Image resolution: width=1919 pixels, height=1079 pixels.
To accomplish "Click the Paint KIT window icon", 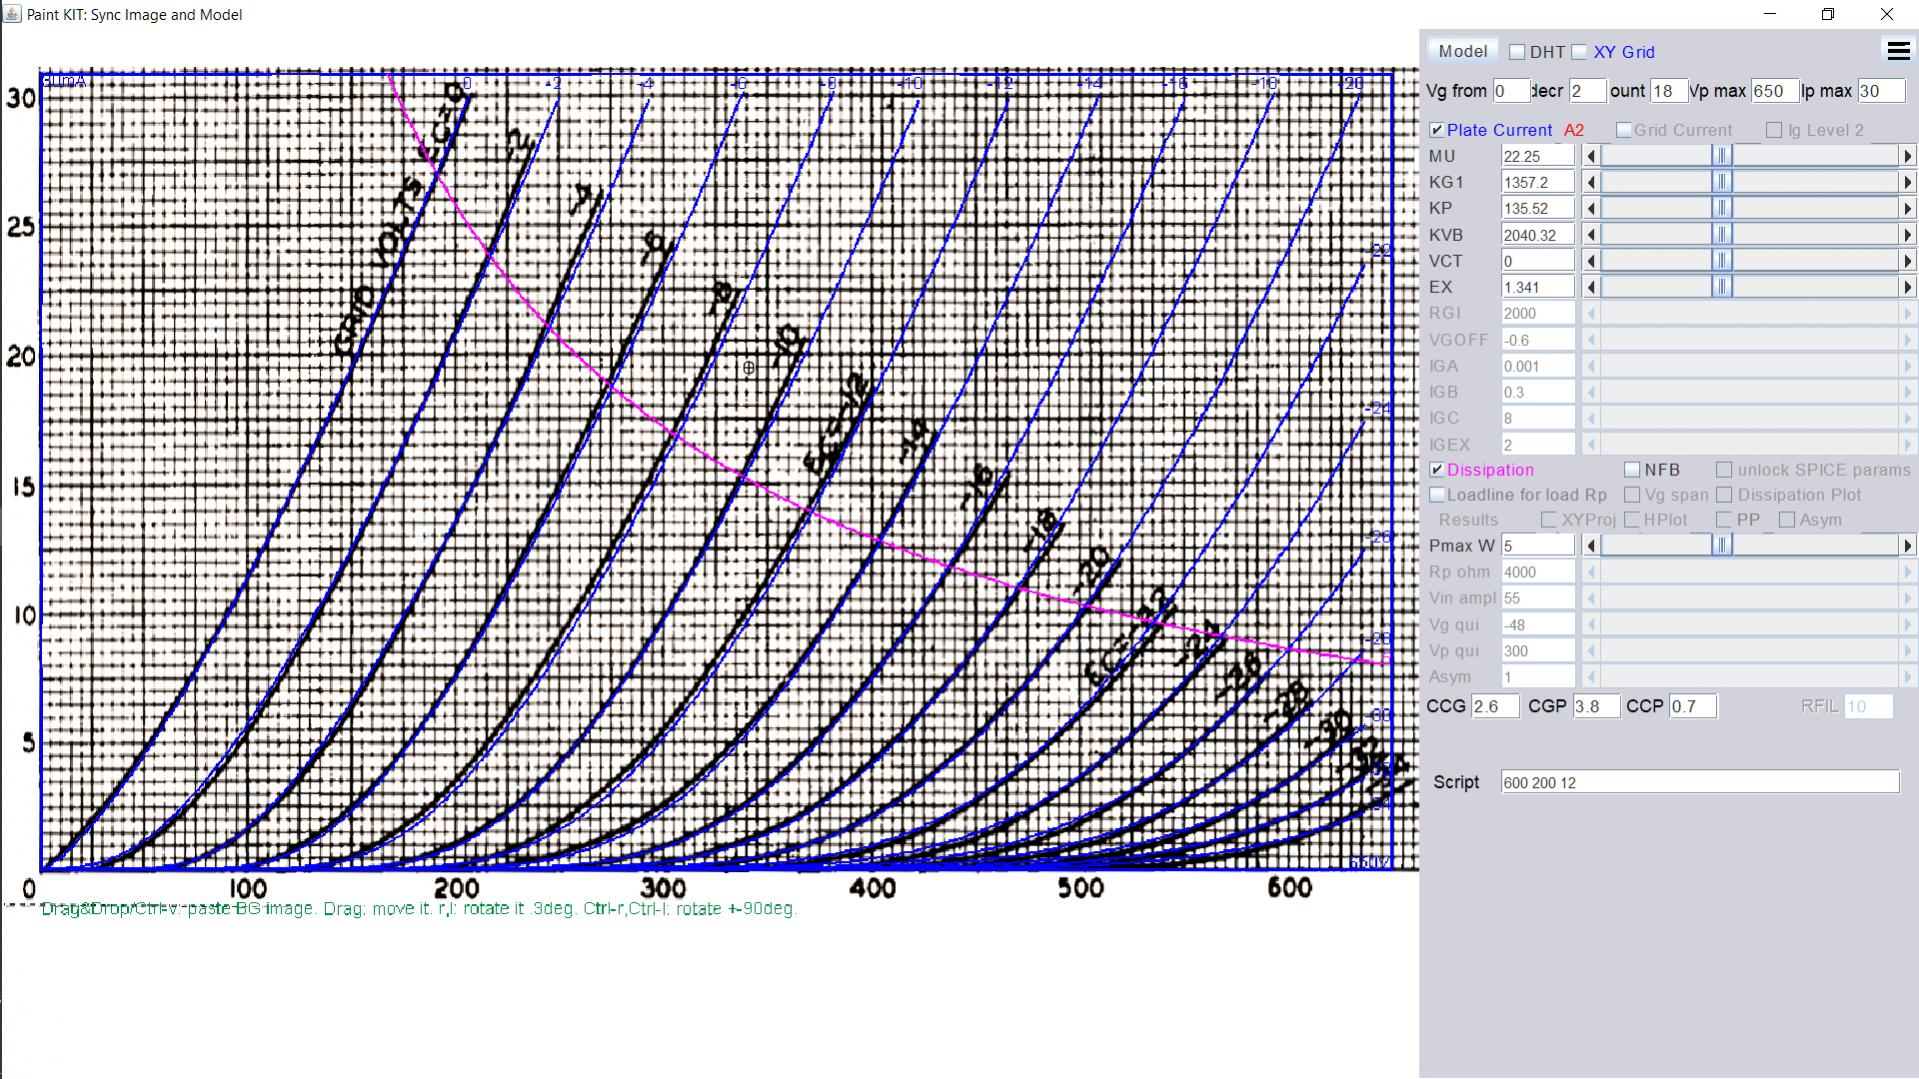I will coord(13,14).
